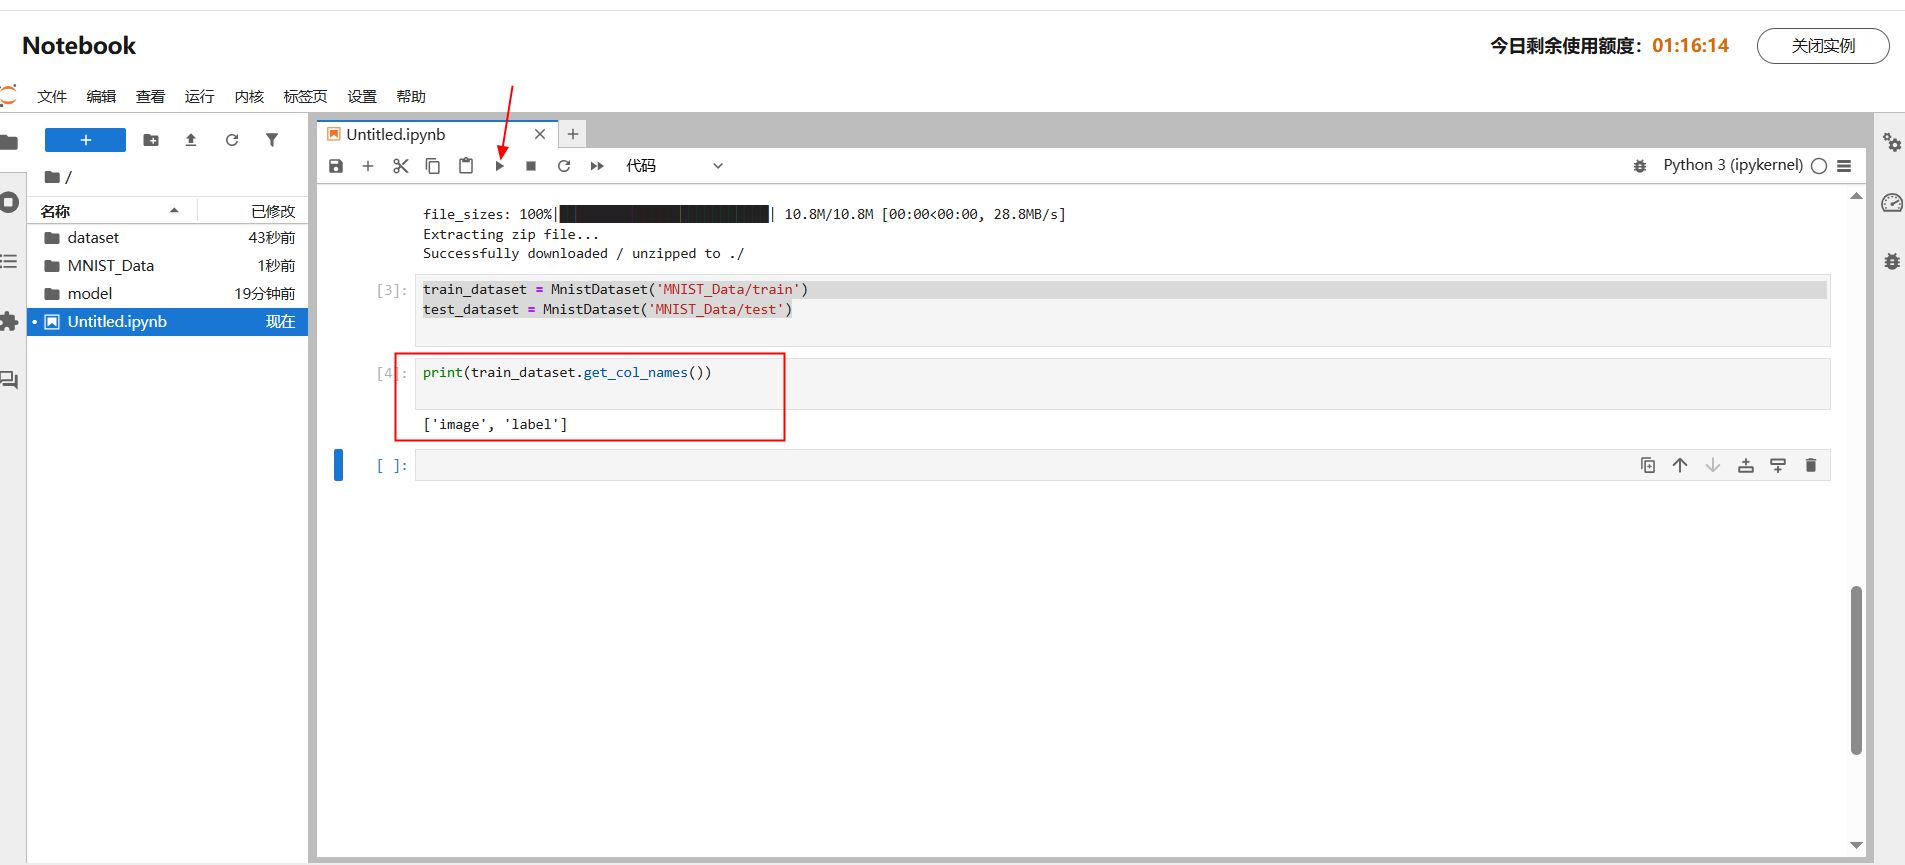This screenshot has width=1905, height=865.
Task: Open the 运行 menu
Action: pos(200,96)
